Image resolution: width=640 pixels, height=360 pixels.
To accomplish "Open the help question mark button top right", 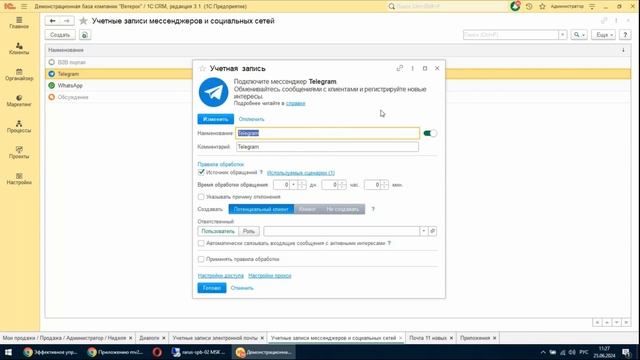I will pyautogui.click(x=625, y=35).
